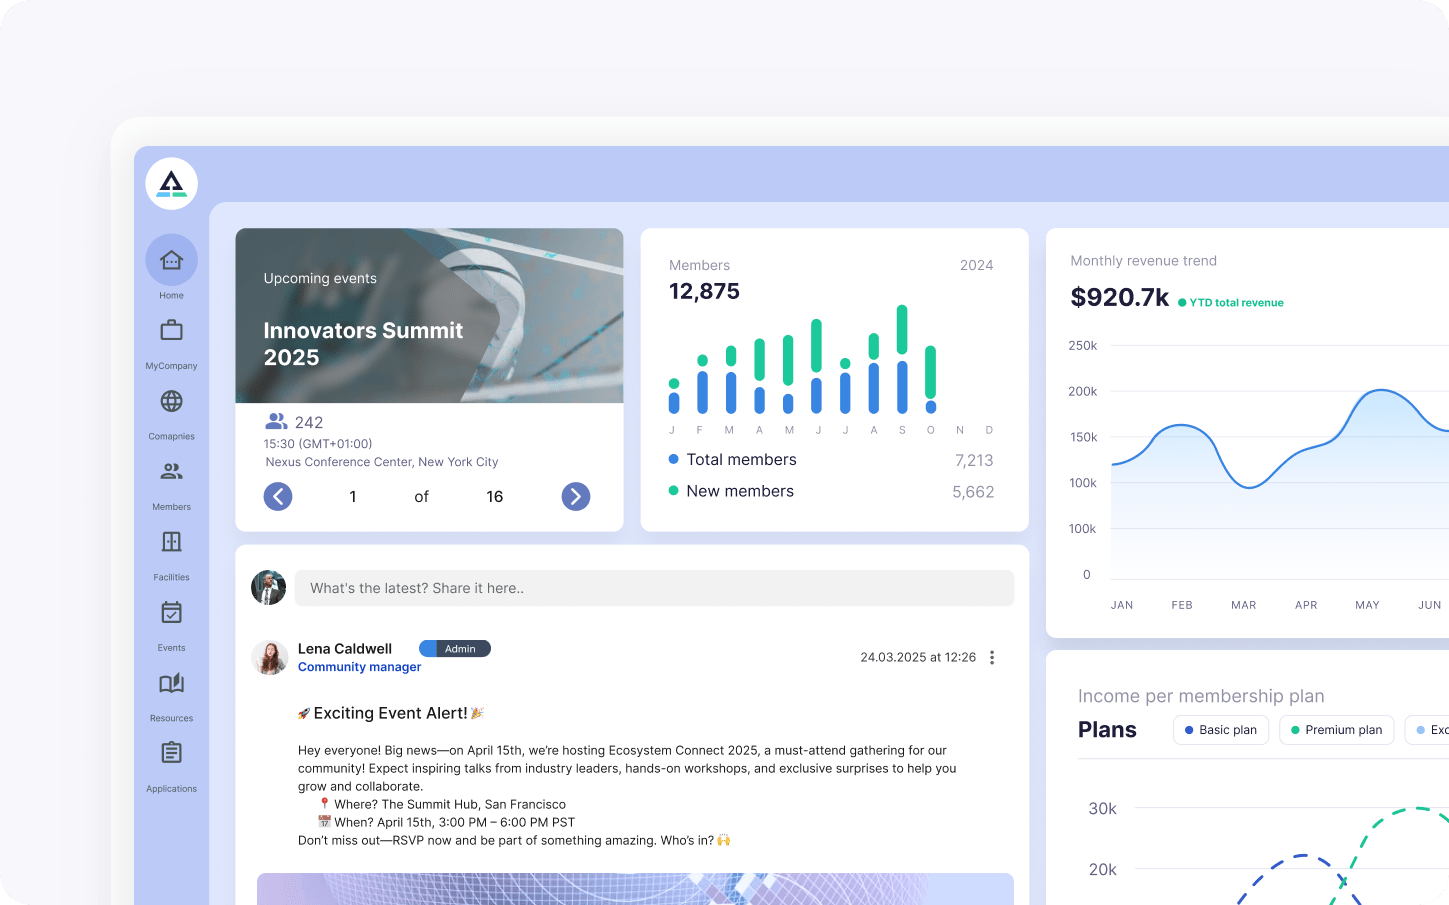Open MyCompany briefcase icon

click(x=171, y=330)
